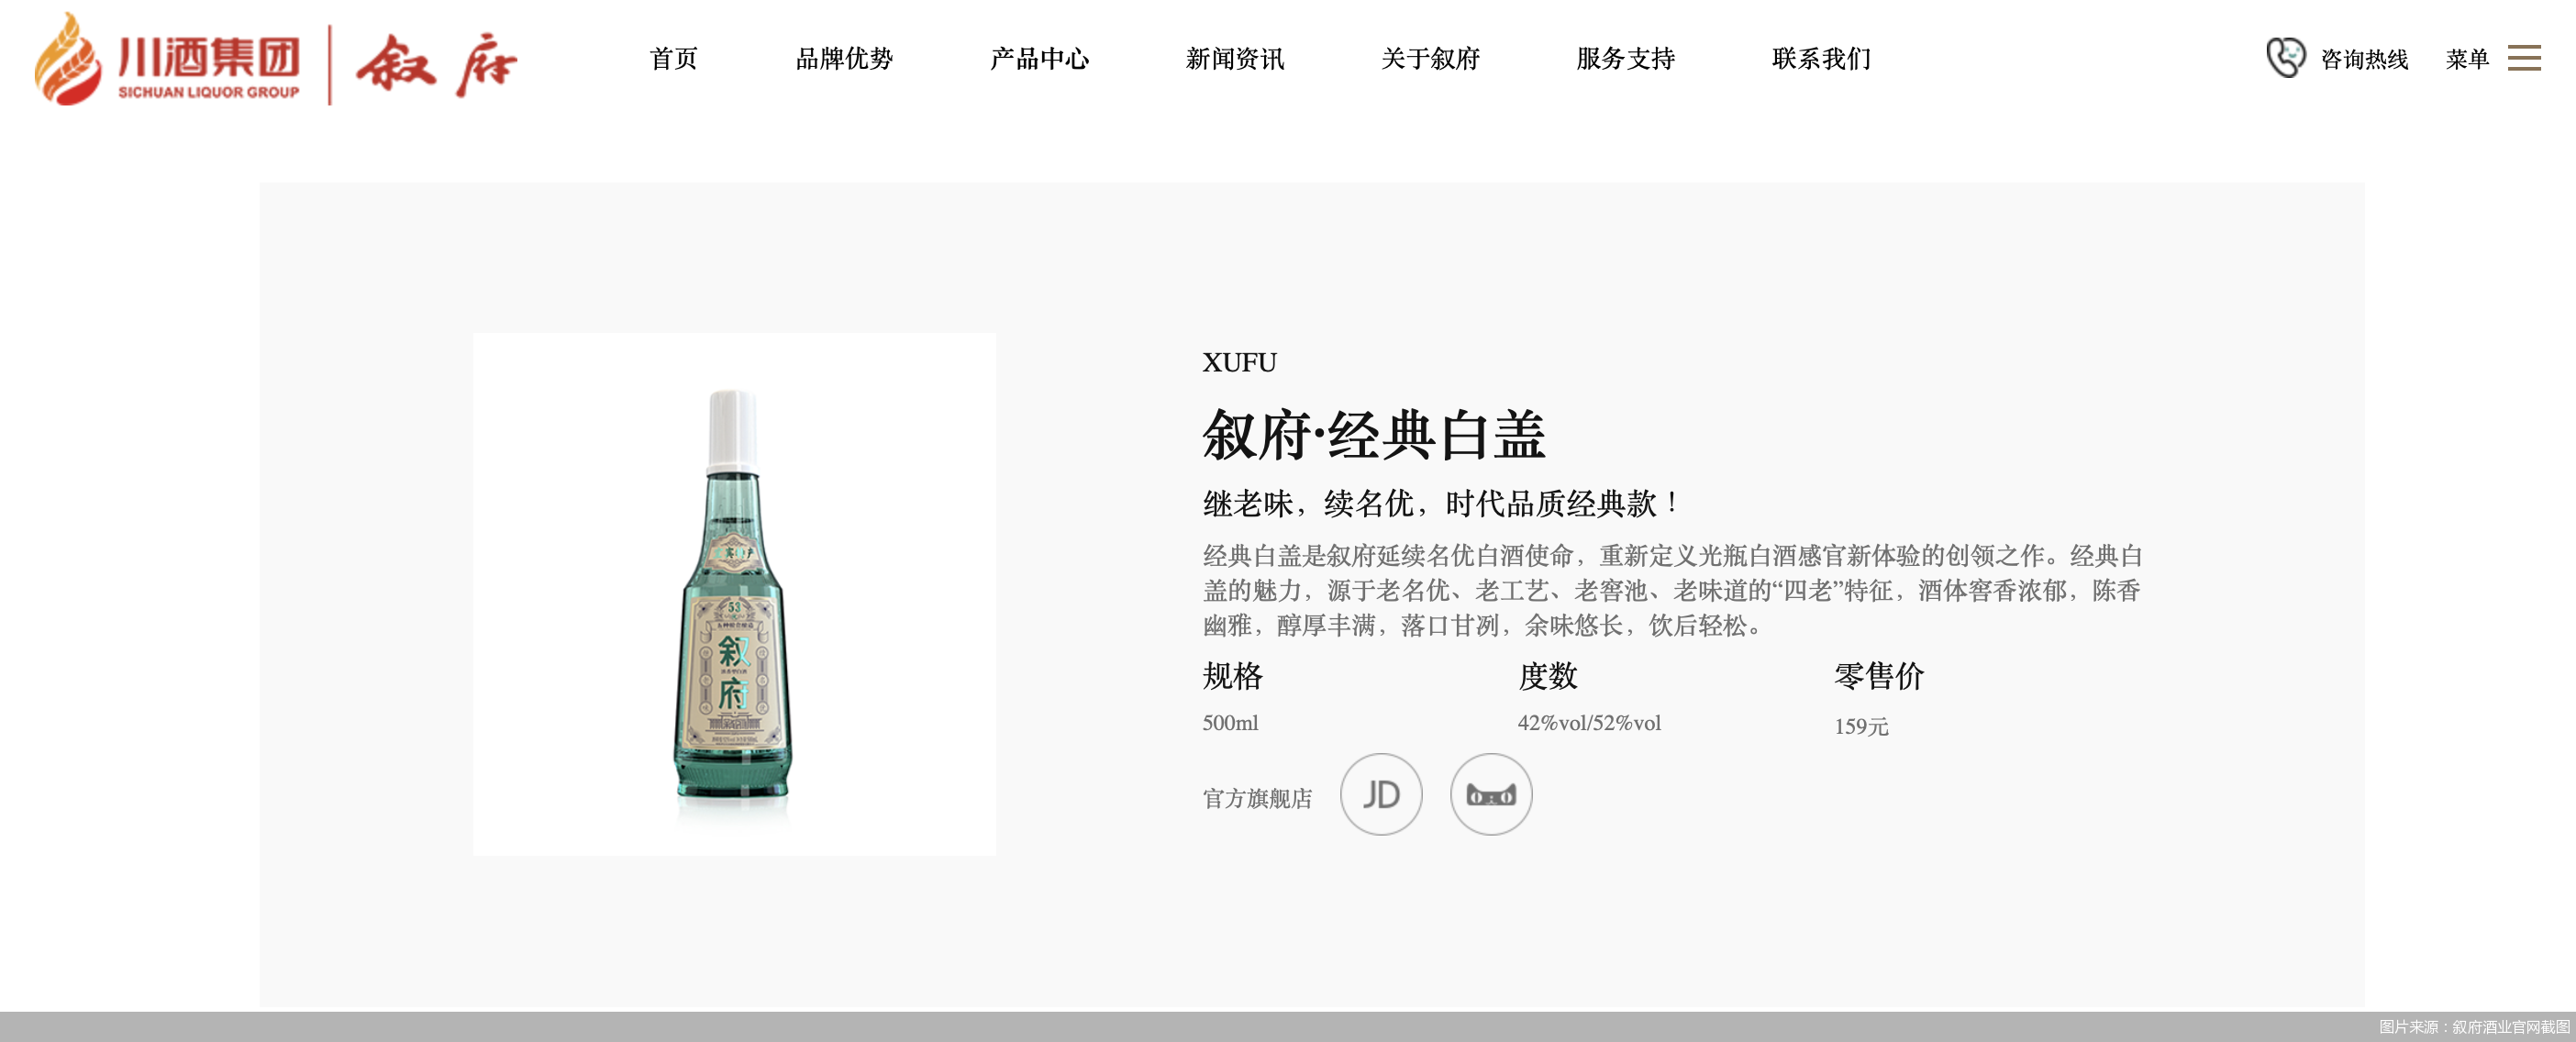View the 叙府 bottle product image
The image size is (2576, 1042).
pos(734,594)
